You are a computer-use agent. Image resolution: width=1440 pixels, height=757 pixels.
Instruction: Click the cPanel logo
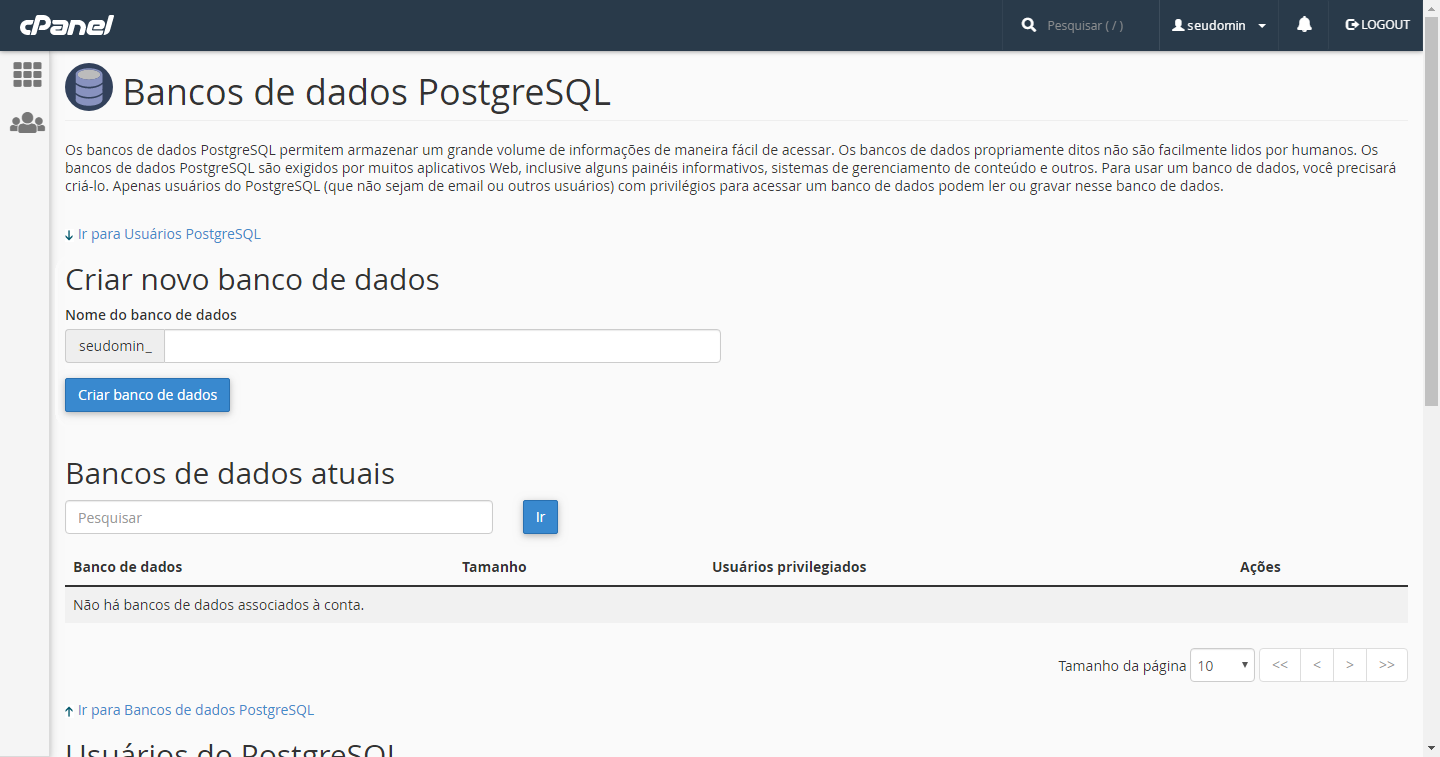pyautogui.click(x=67, y=25)
